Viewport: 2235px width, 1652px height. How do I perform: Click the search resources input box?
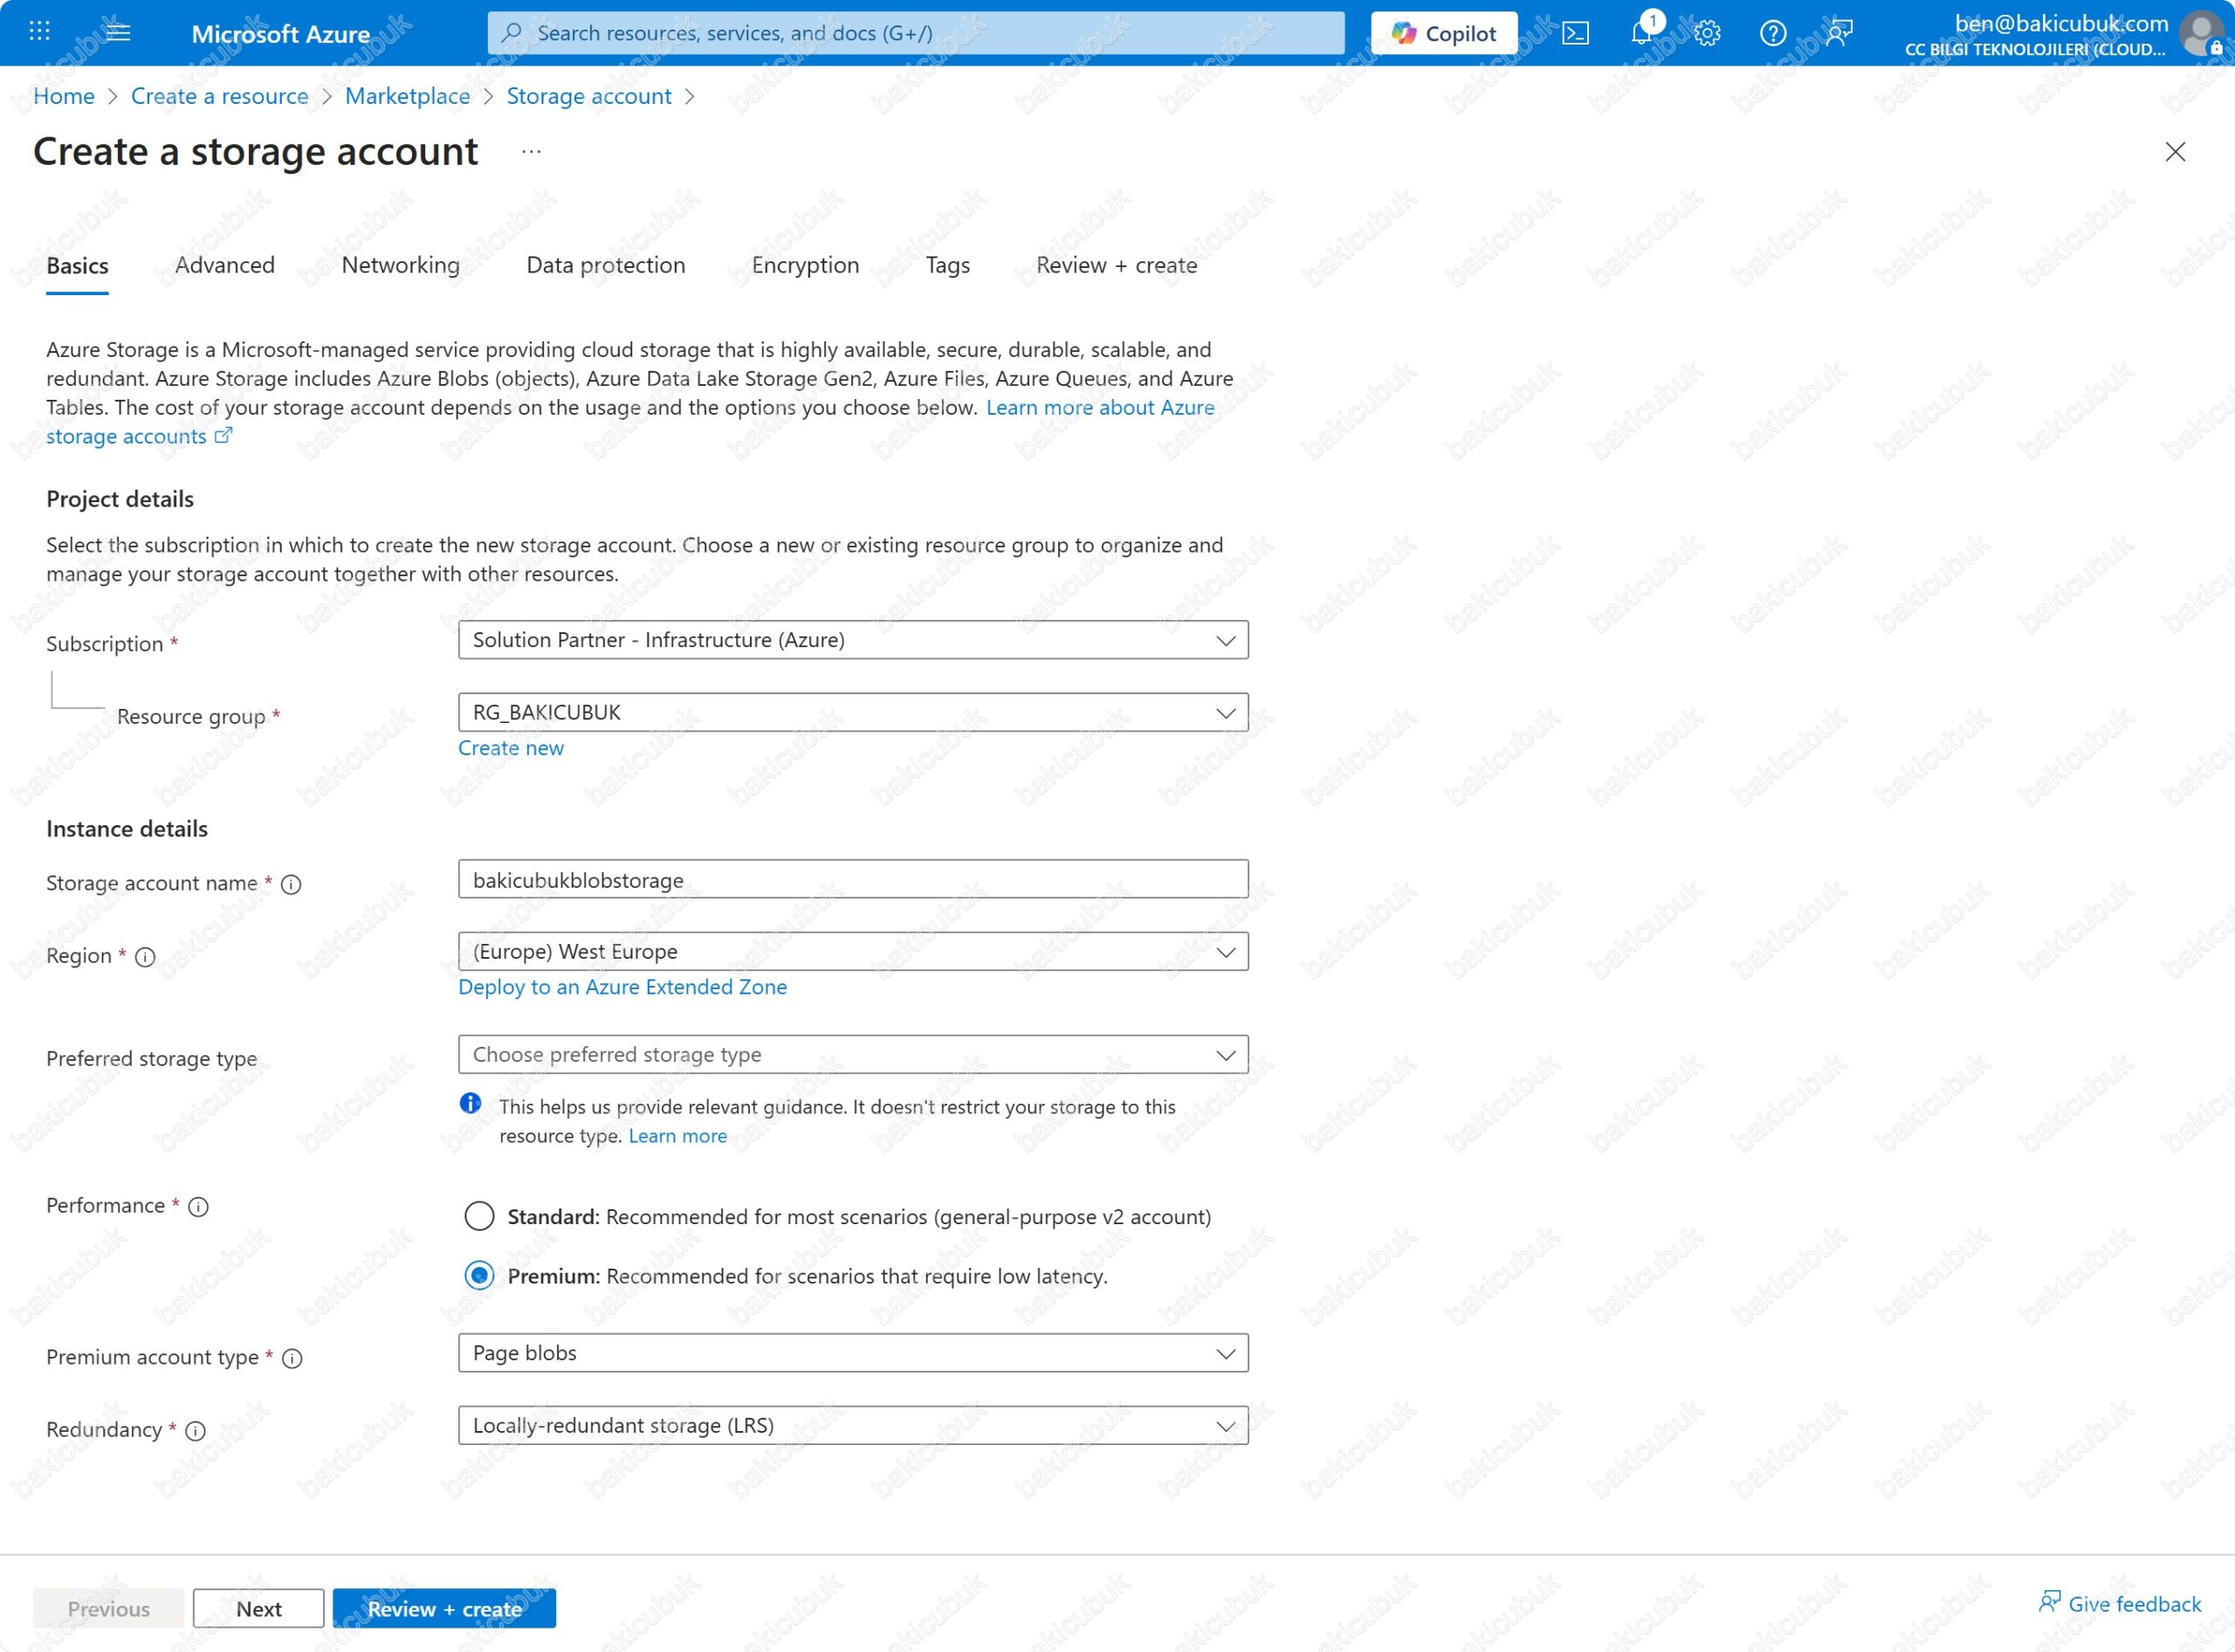point(915,33)
